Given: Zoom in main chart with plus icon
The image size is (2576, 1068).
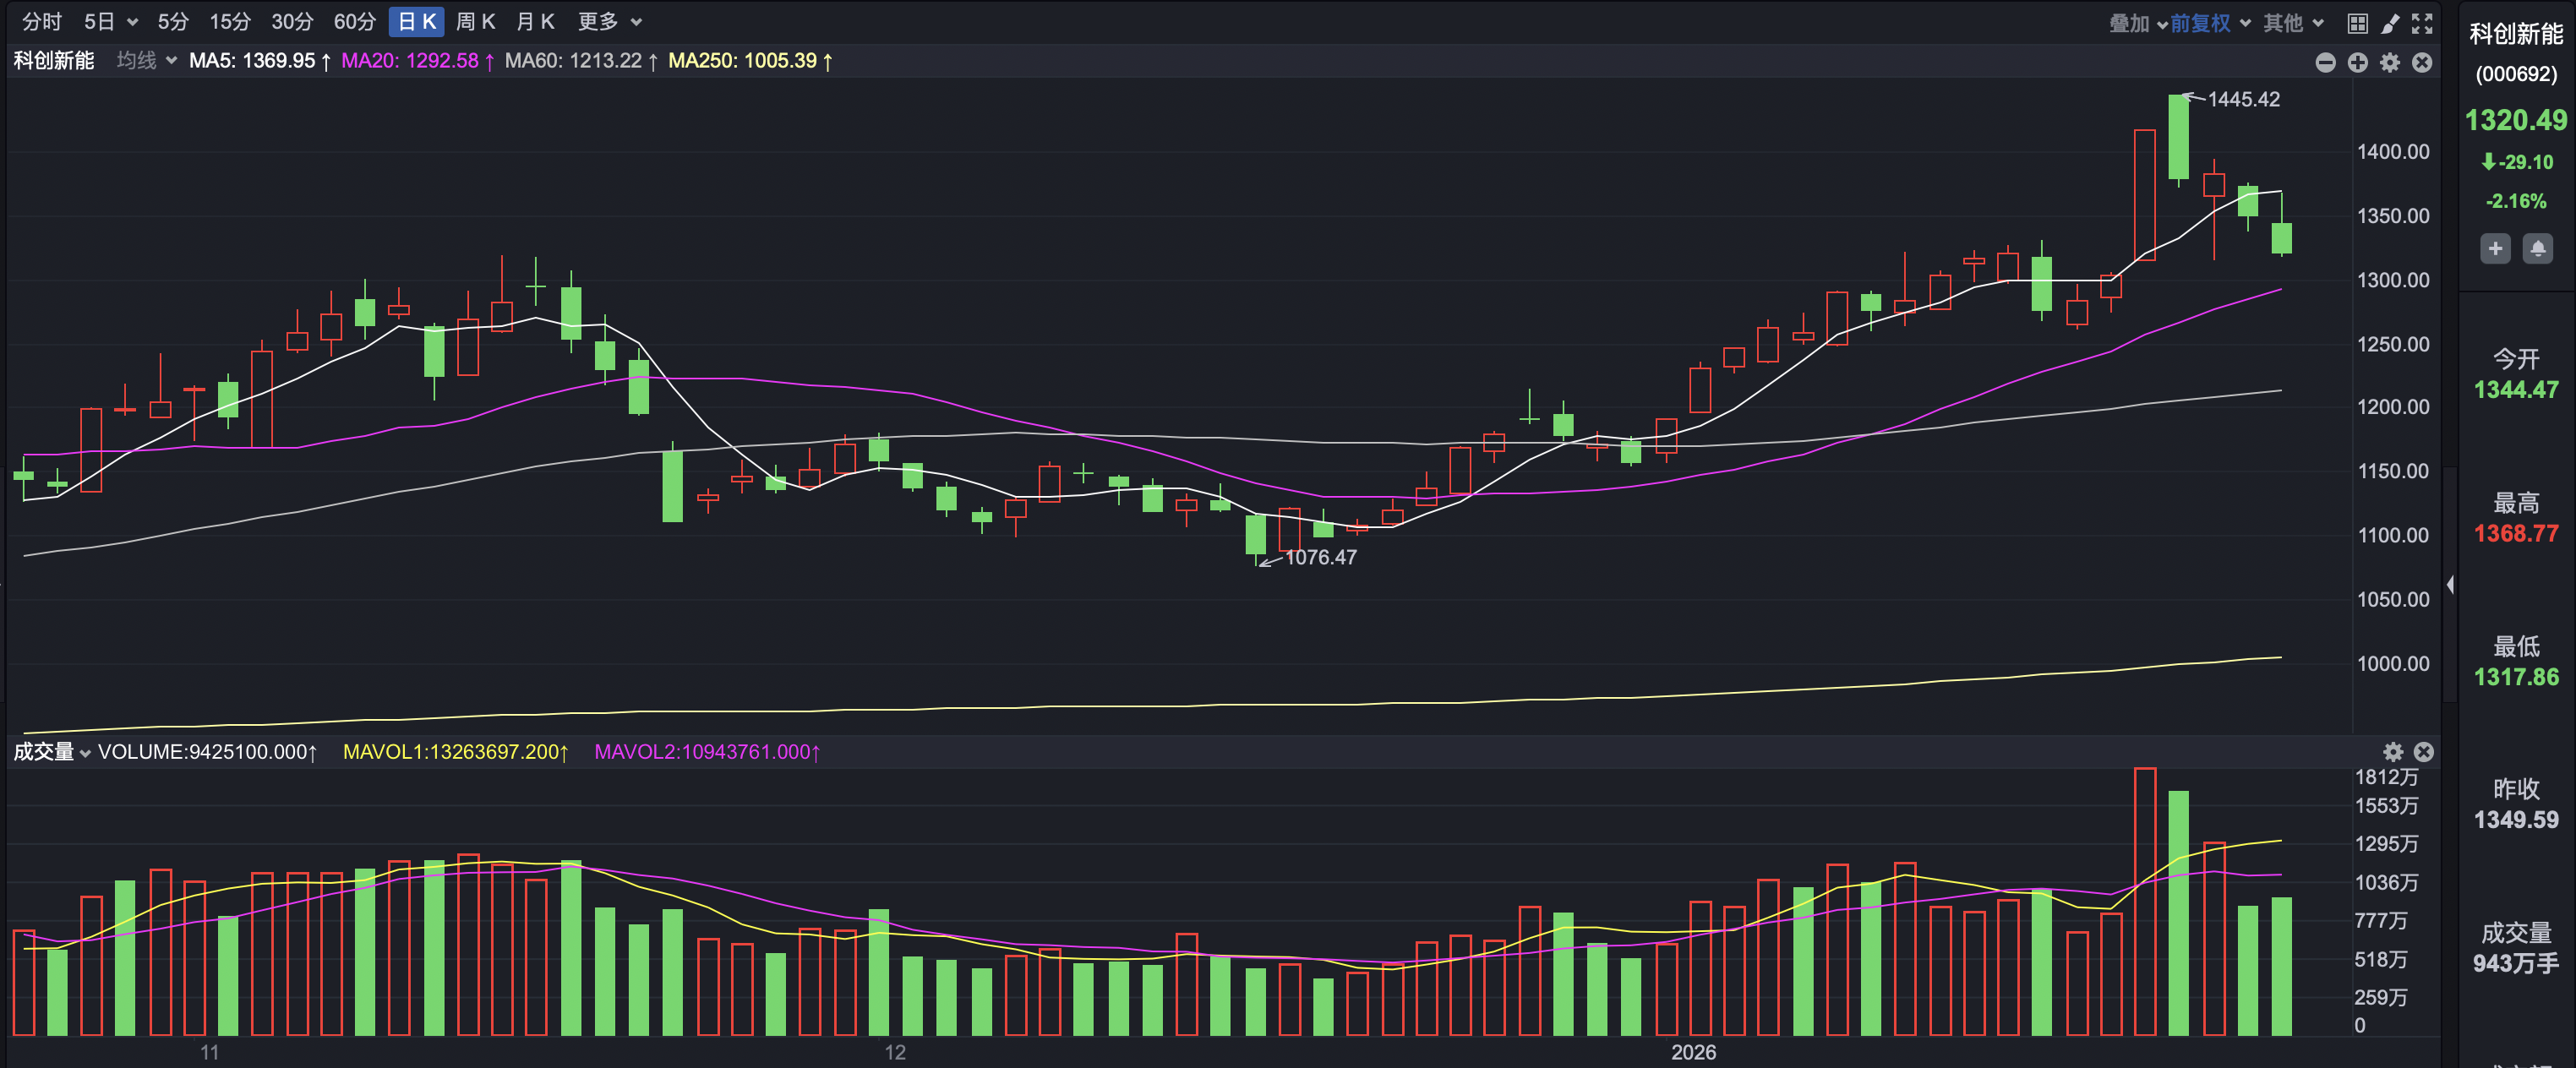Looking at the screenshot, I should coord(2357,62).
